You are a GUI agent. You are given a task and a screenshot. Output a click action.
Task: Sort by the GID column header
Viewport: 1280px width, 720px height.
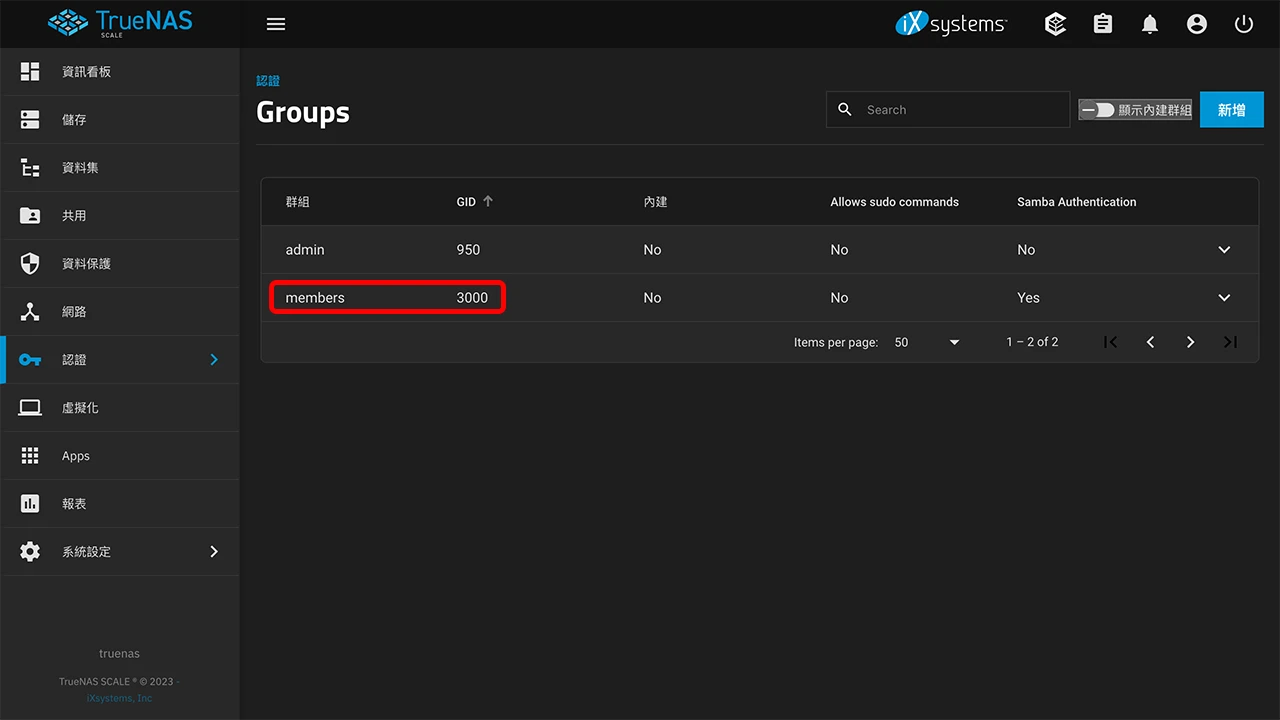(x=466, y=202)
